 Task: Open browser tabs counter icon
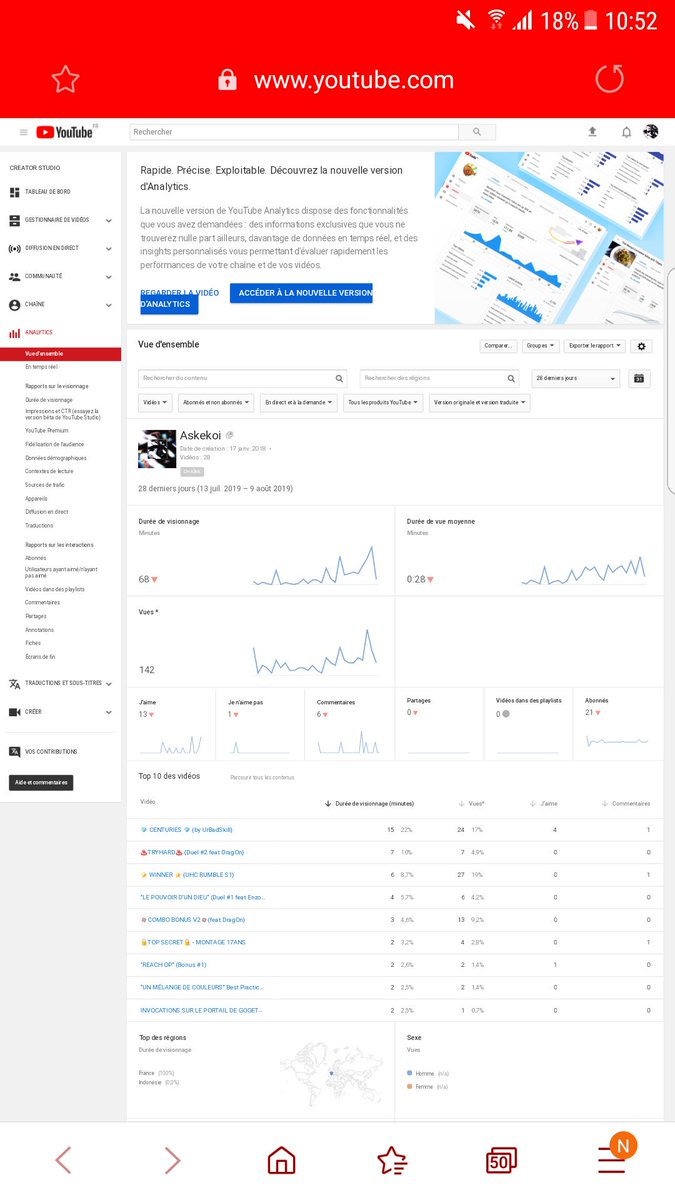click(x=502, y=1160)
